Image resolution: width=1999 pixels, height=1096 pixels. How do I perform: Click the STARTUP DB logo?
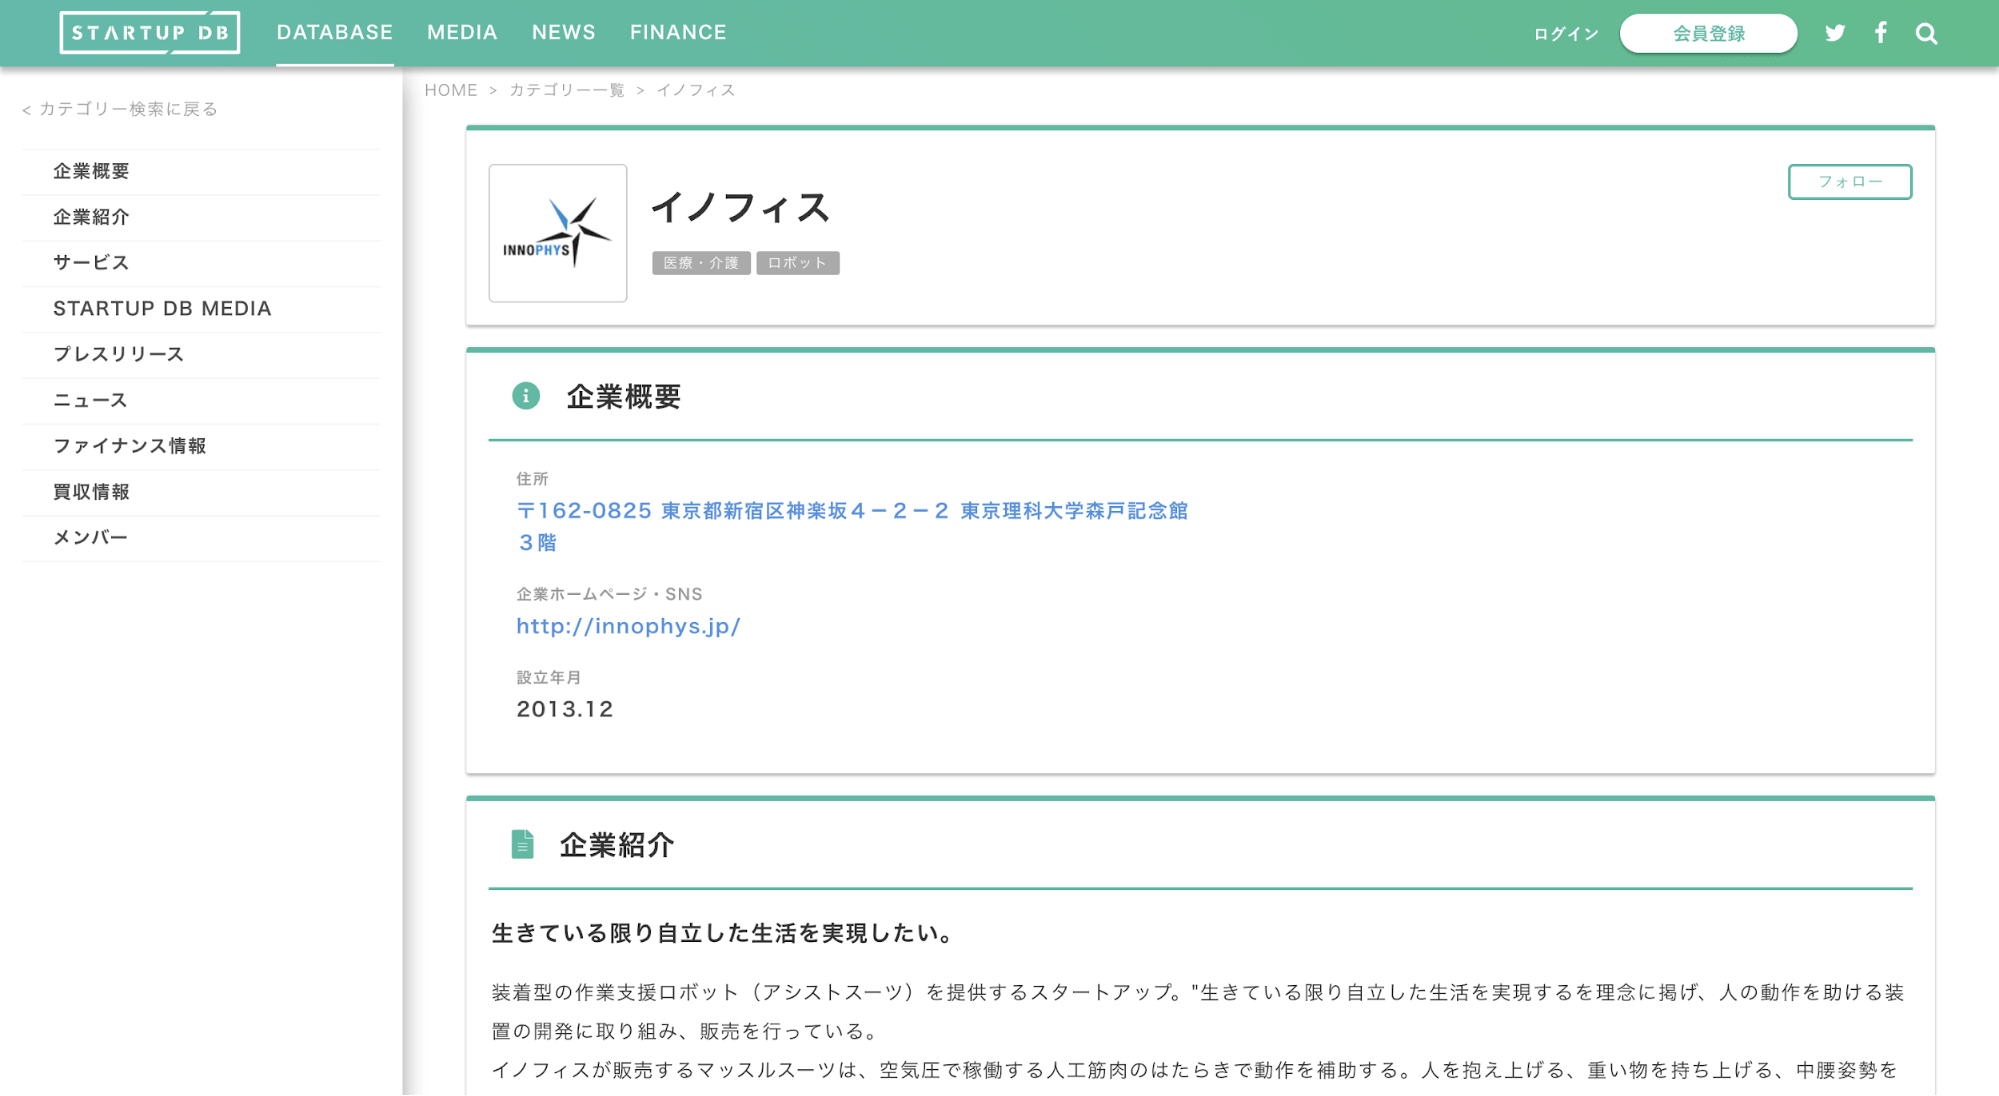(x=150, y=31)
